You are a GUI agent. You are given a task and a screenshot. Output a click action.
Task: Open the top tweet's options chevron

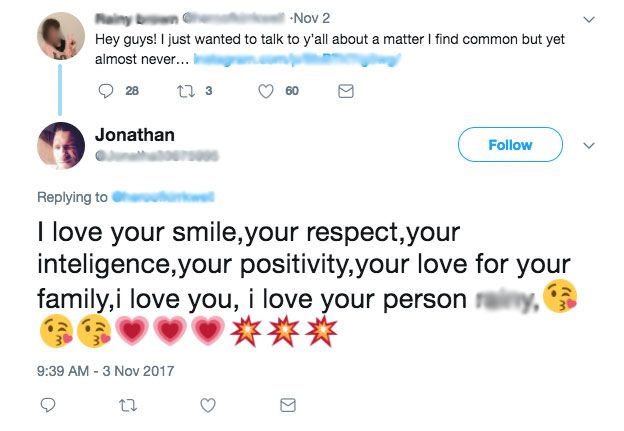[x=589, y=19]
